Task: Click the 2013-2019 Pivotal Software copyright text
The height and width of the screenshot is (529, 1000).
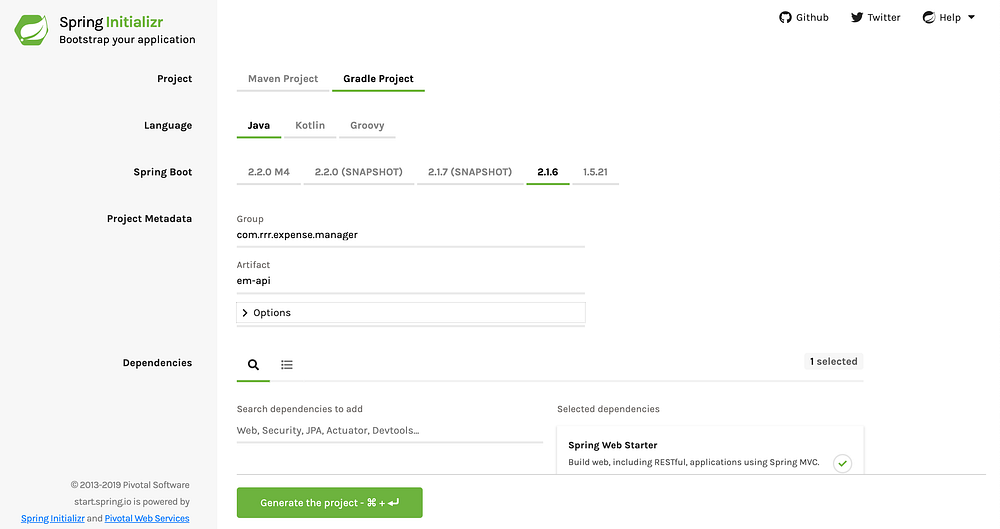Action: (130, 485)
